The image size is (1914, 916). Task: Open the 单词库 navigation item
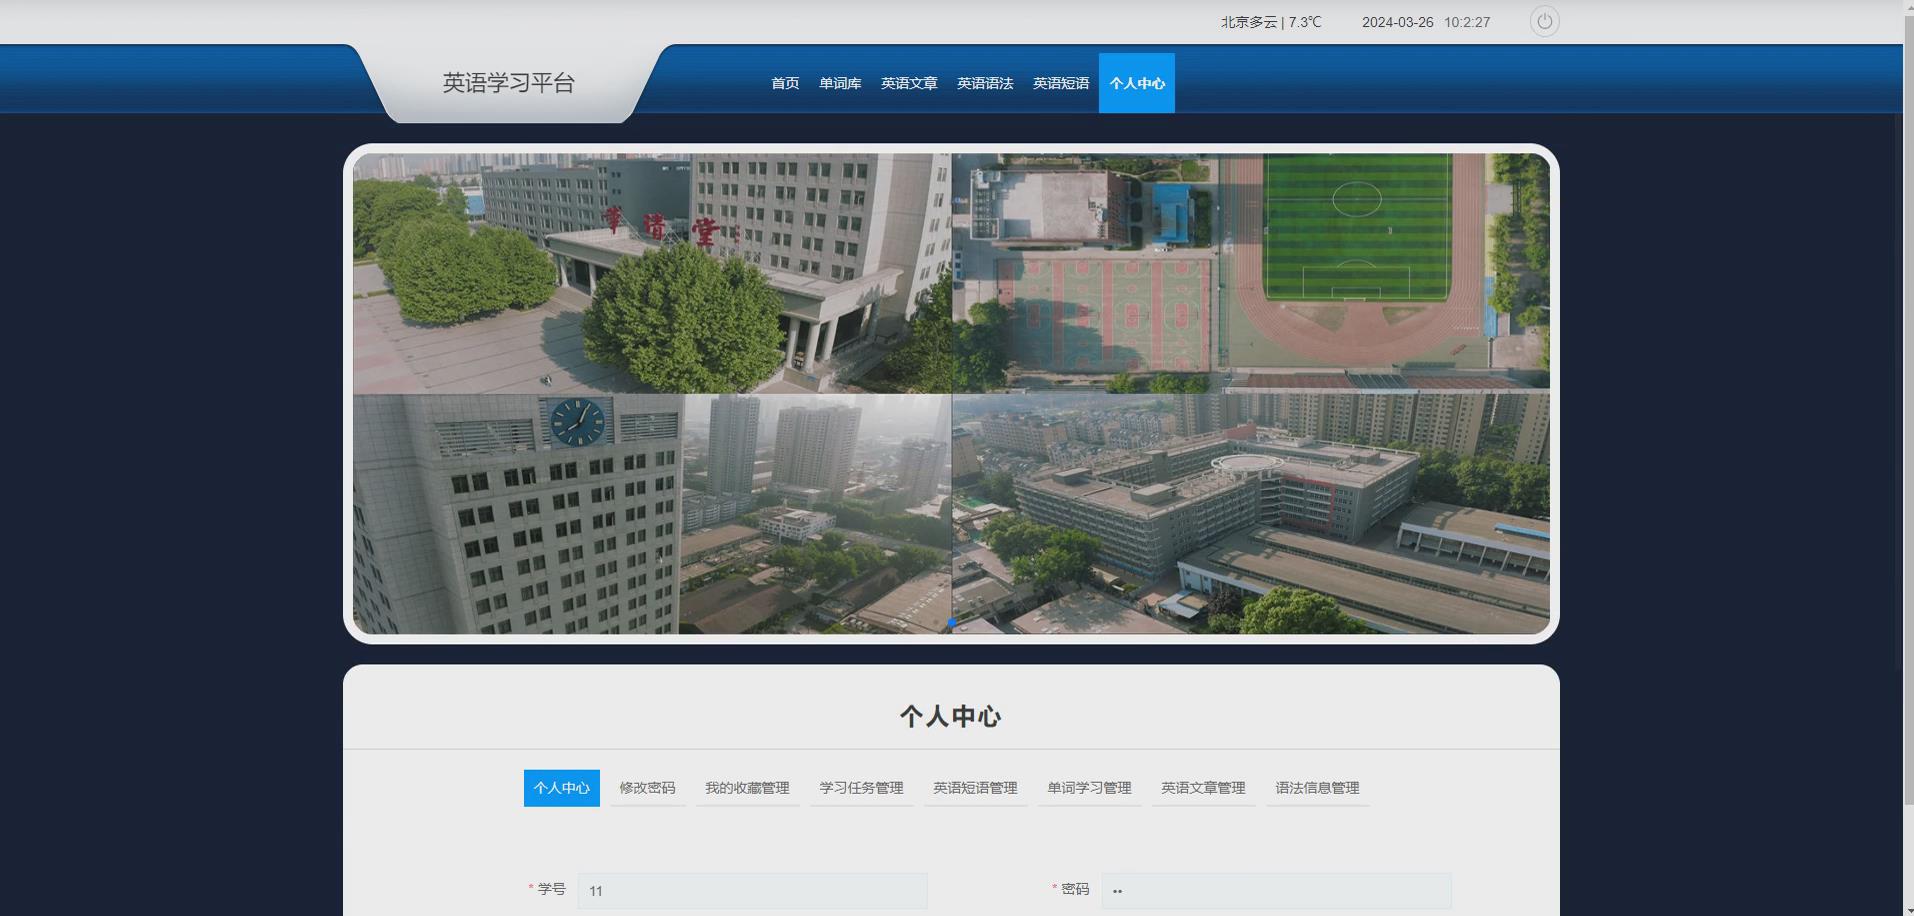click(839, 83)
